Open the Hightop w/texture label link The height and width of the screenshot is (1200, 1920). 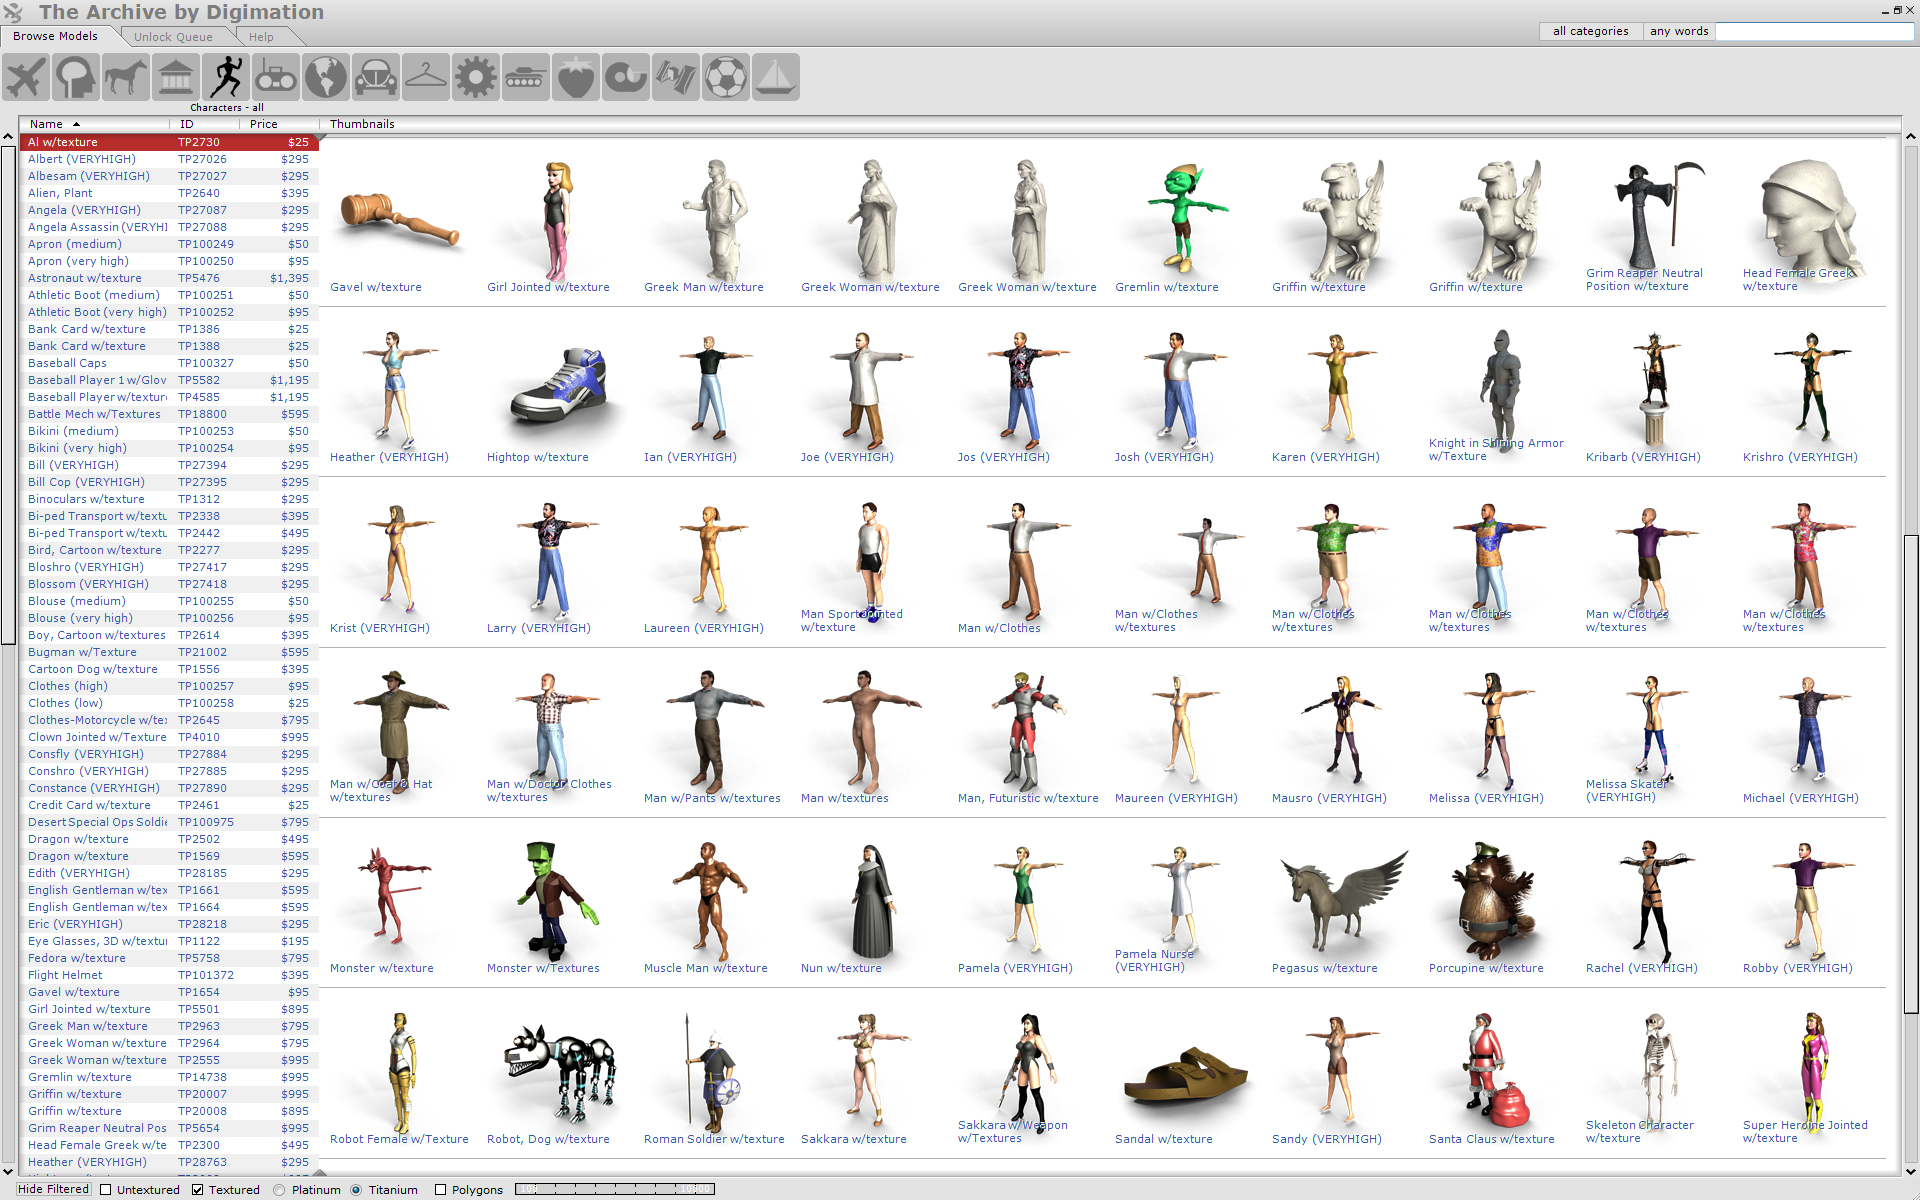537,457
